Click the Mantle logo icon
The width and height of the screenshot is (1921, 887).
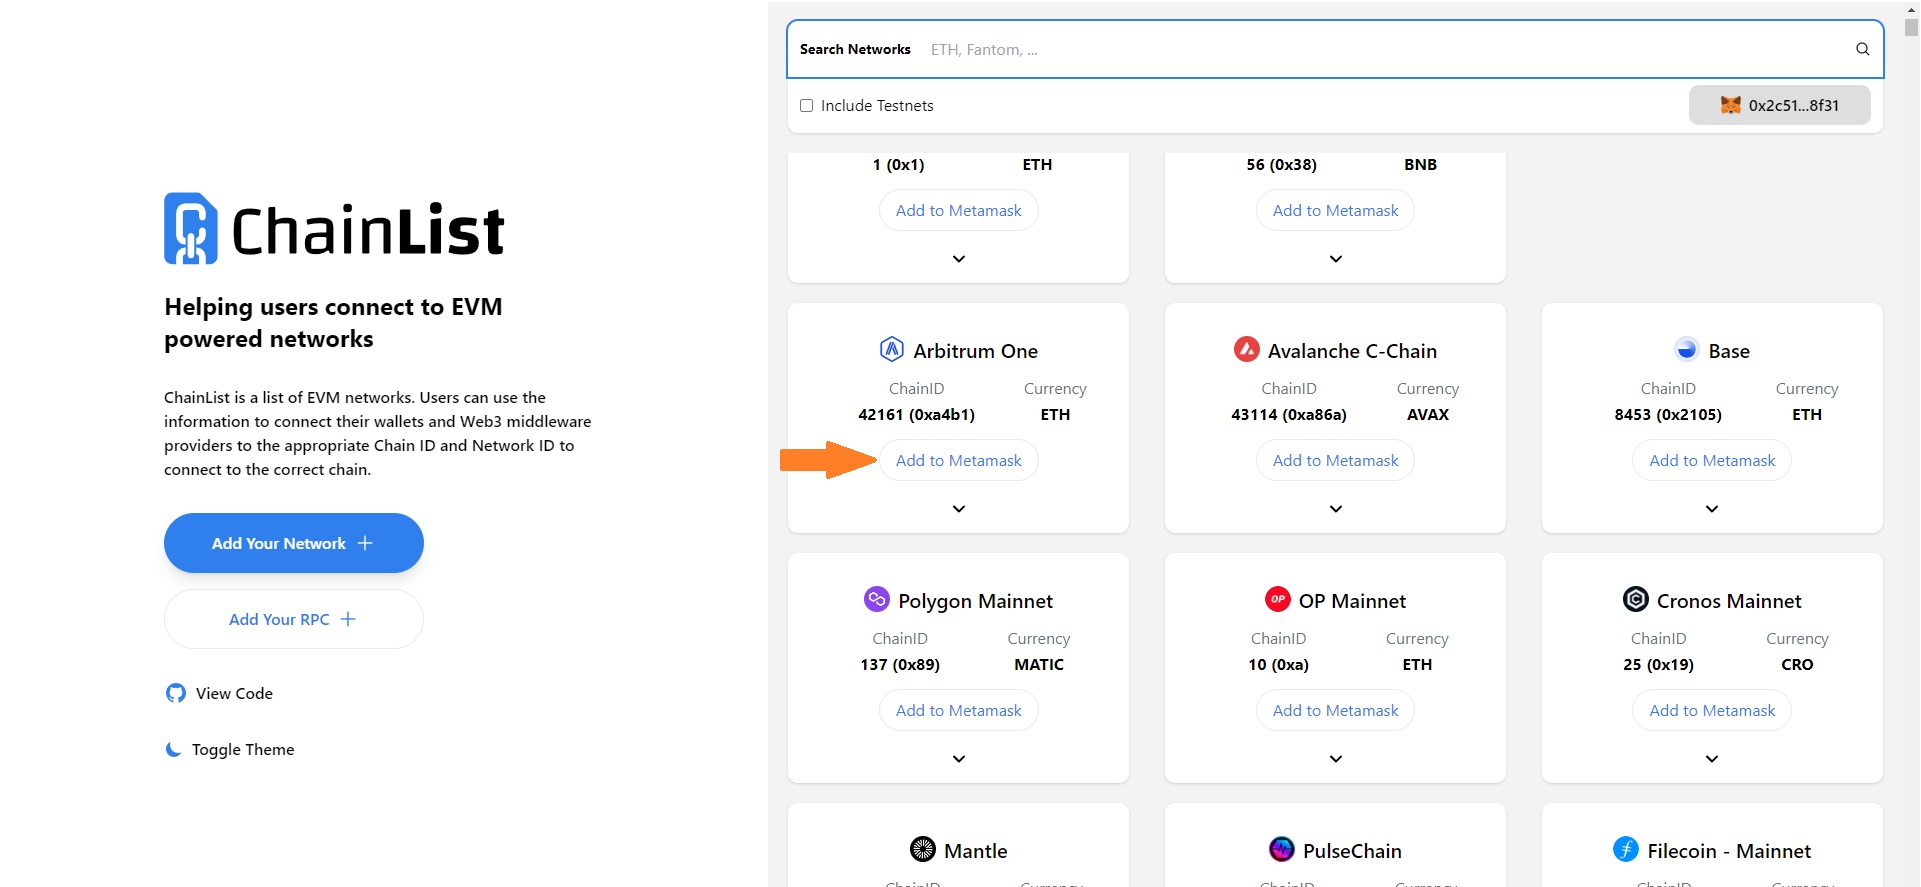pyautogui.click(x=922, y=849)
